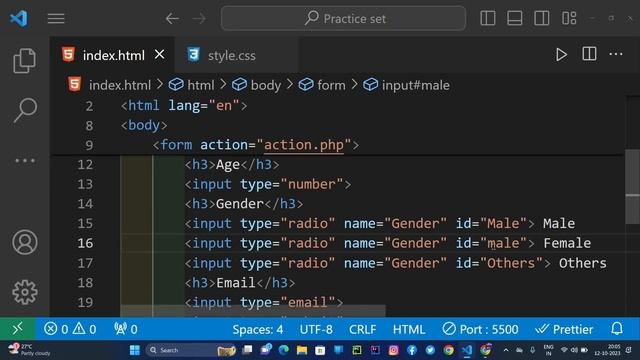This screenshot has width=640, height=360.
Task: Go back with the left arrow
Action: click(x=172, y=18)
